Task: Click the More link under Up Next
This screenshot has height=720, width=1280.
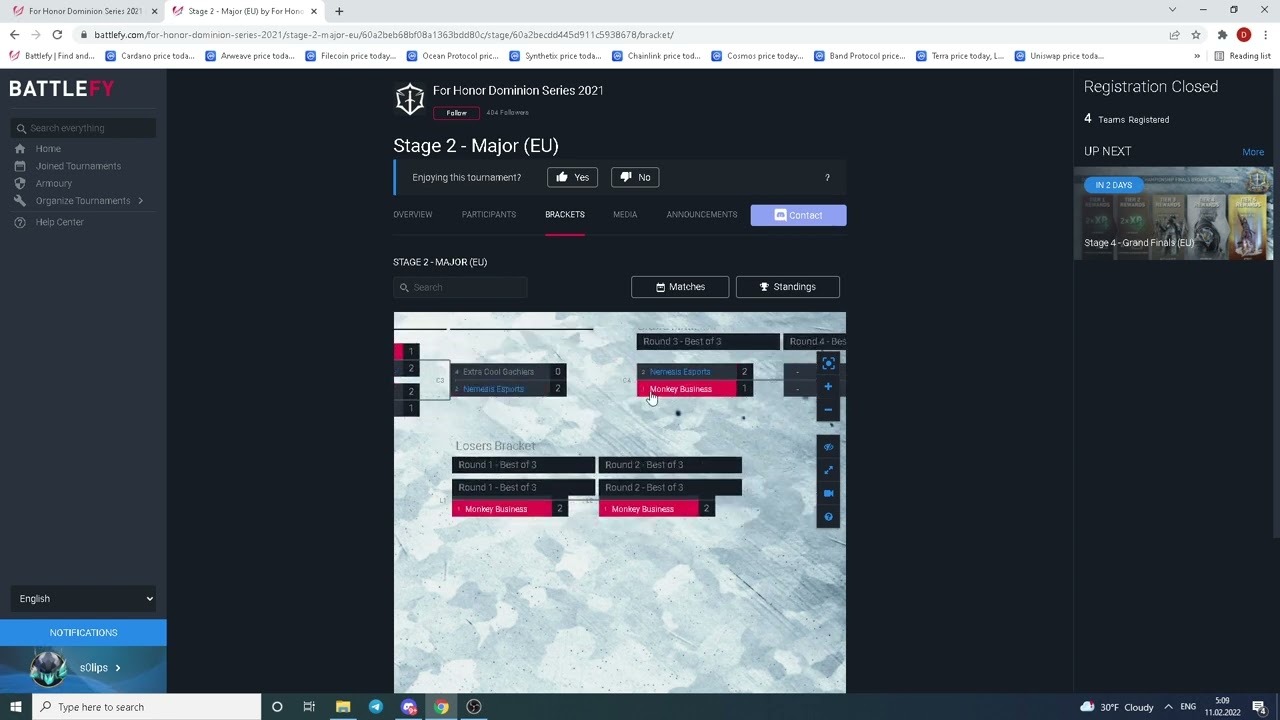Action: (x=1253, y=152)
